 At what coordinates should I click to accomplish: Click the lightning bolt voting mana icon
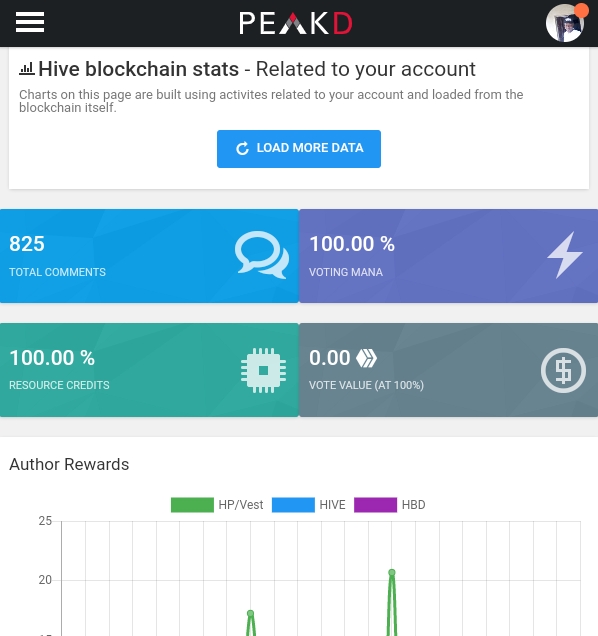pos(565,255)
